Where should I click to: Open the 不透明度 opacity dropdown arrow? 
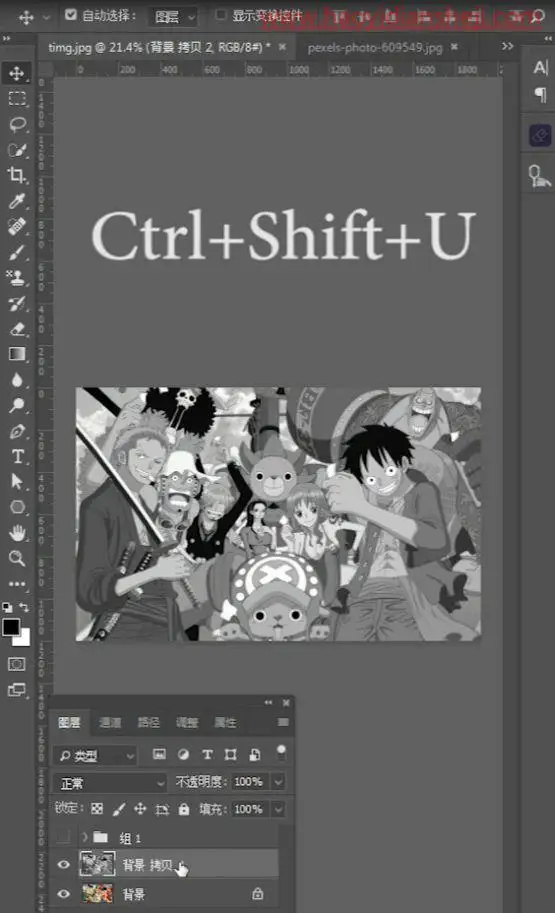click(278, 782)
